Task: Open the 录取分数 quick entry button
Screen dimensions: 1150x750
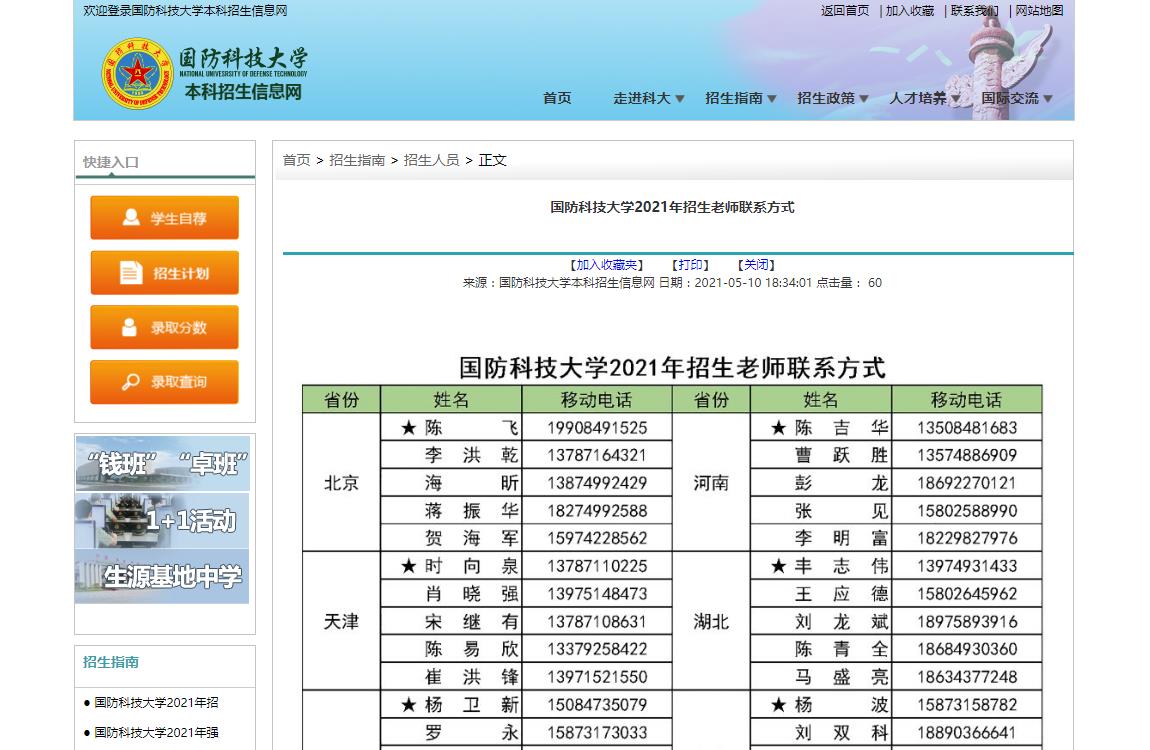Action: [x=164, y=327]
